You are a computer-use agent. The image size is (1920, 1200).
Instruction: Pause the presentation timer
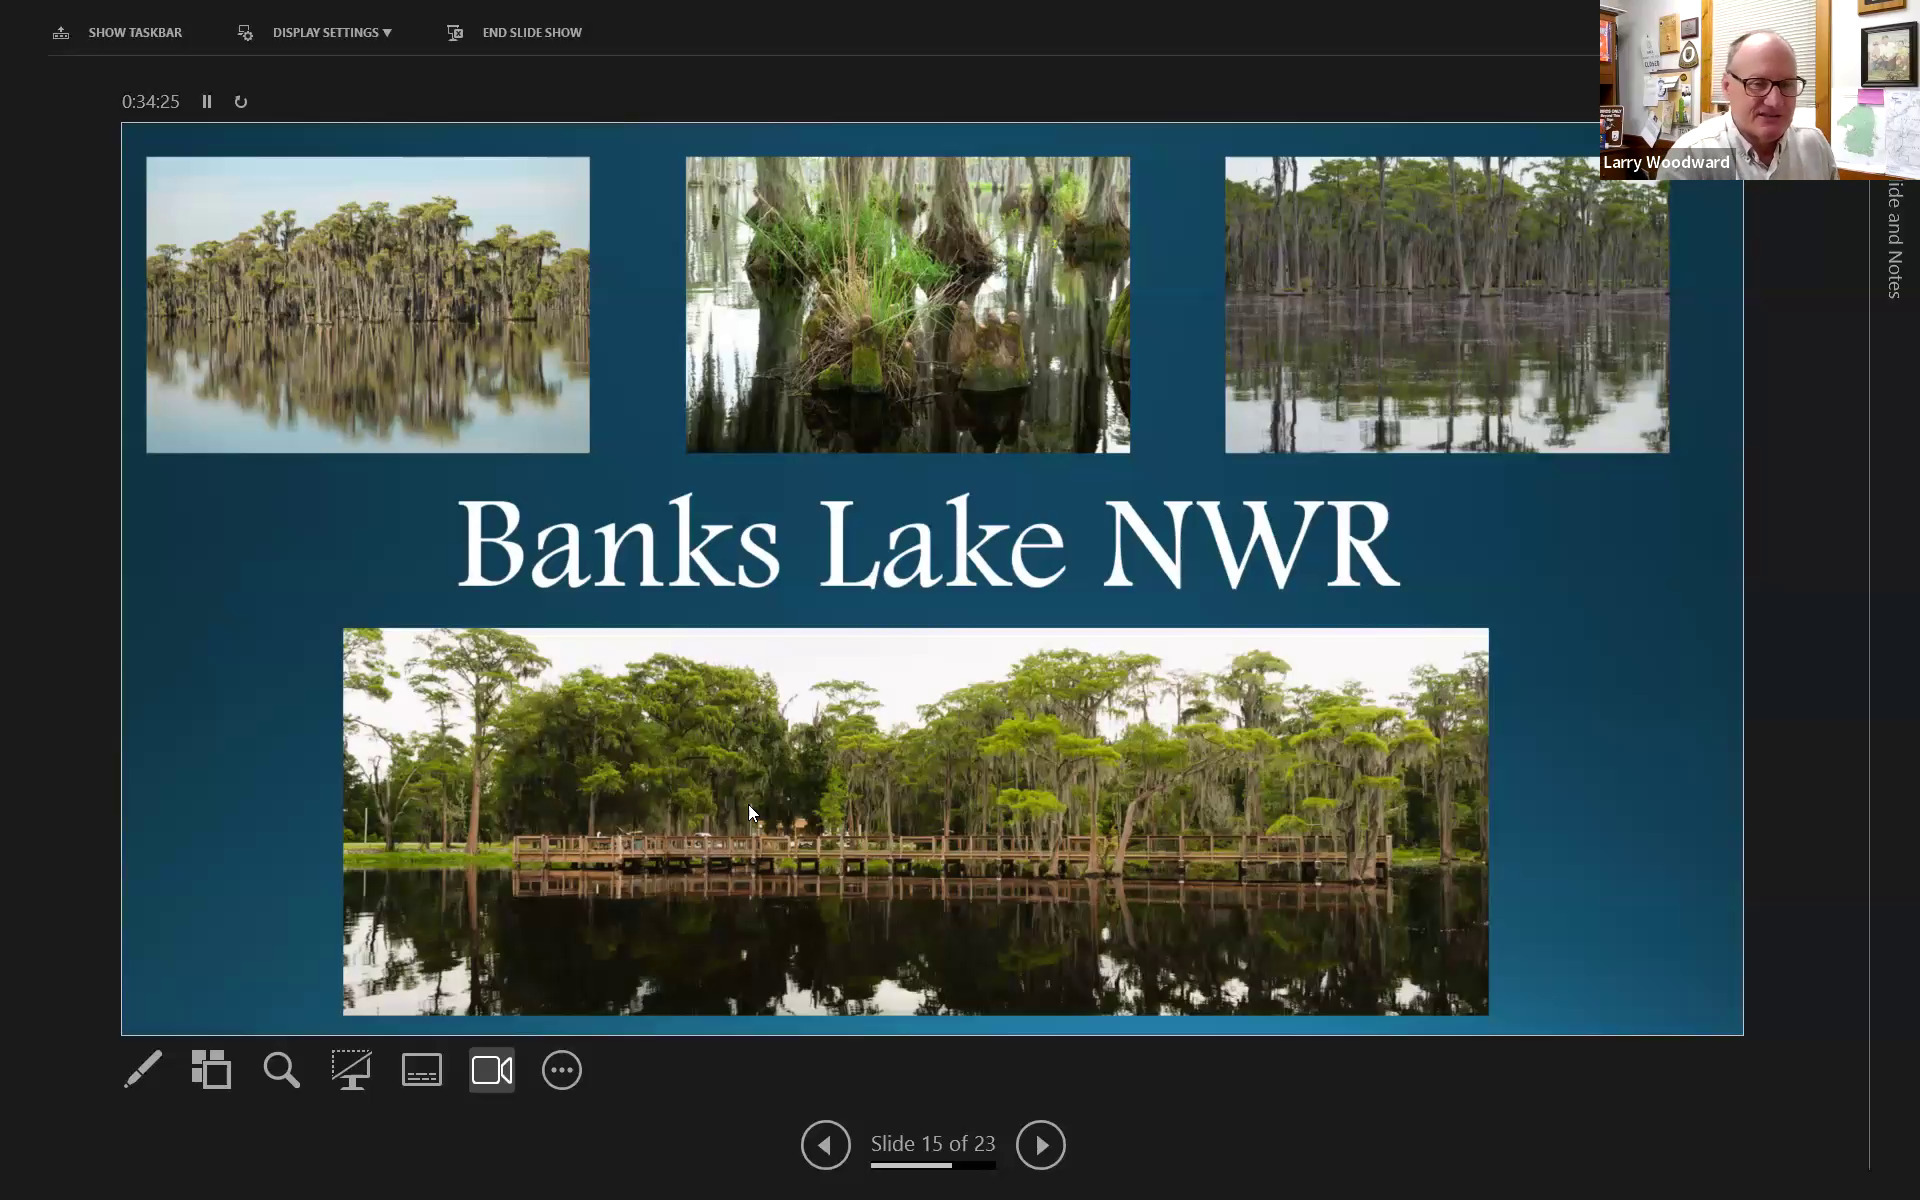coord(207,102)
